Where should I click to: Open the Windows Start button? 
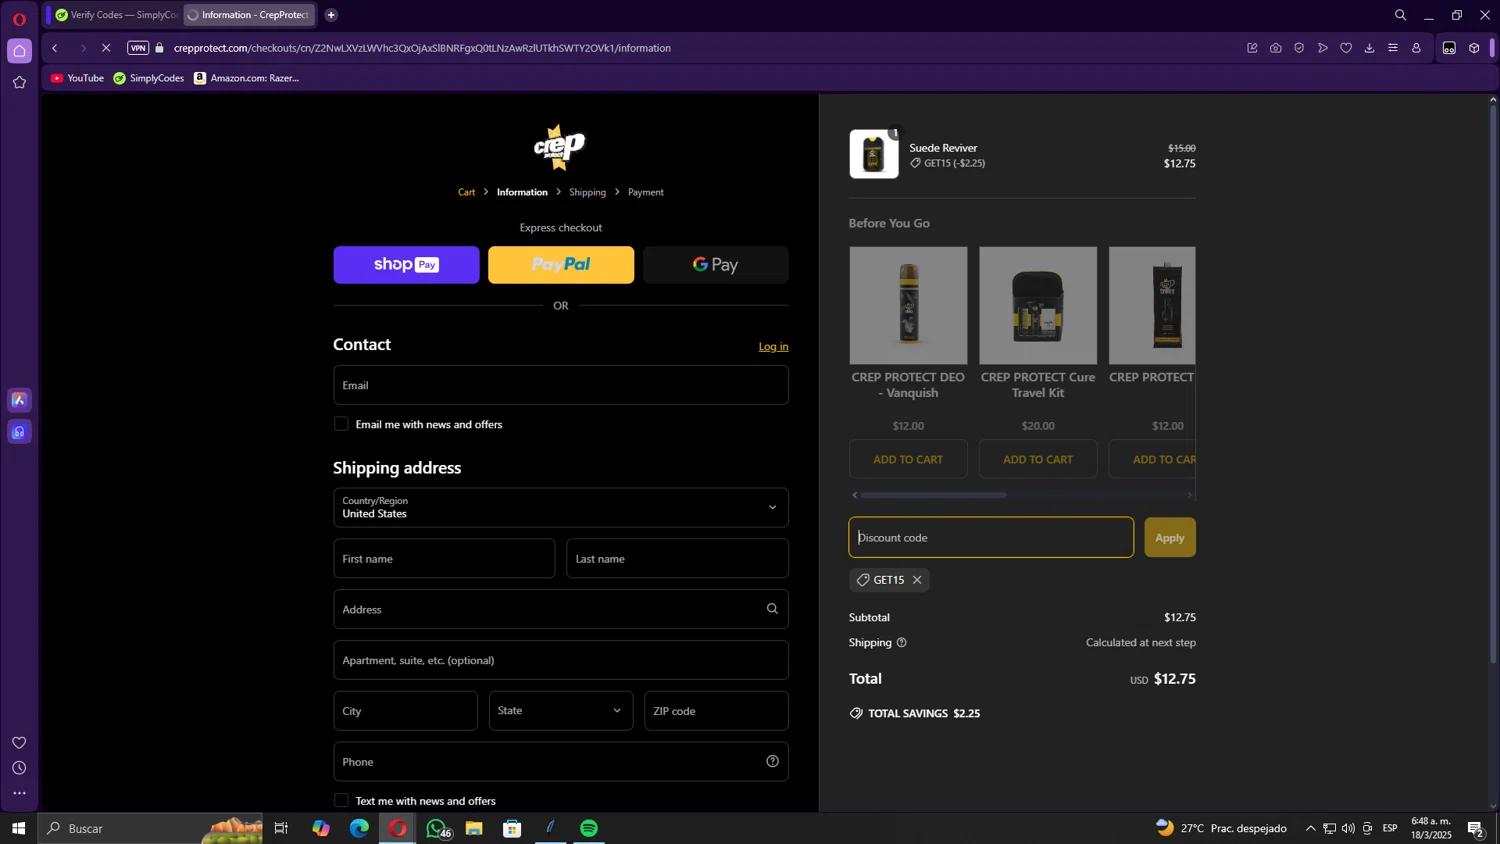click(x=18, y=828)
